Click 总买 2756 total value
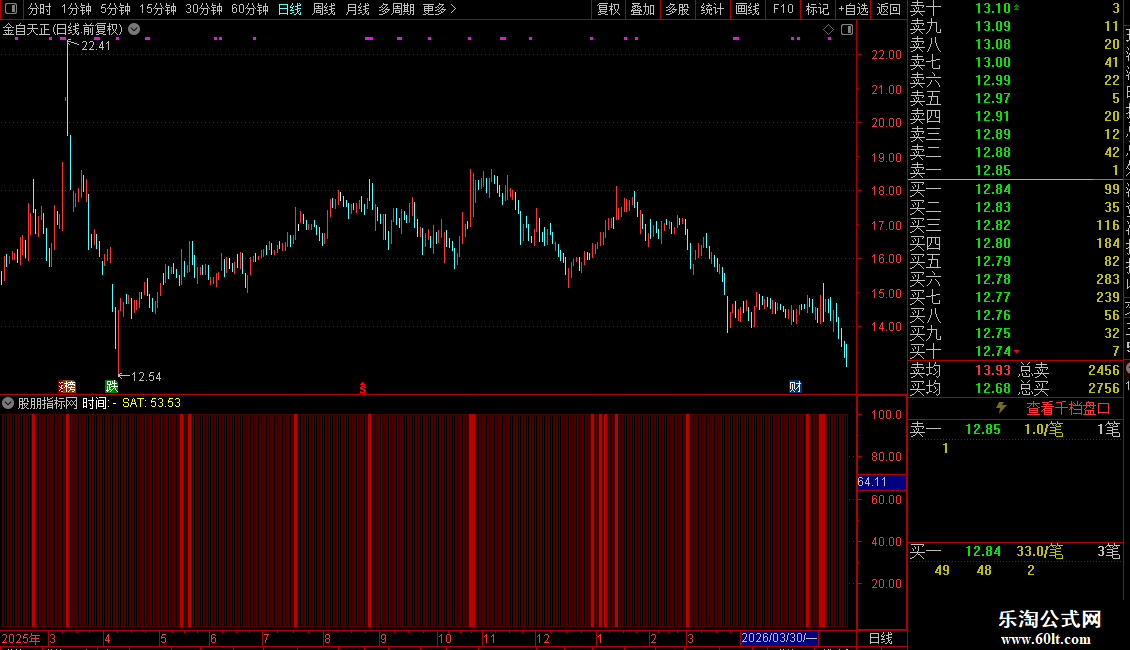The image size is (1130, 650). [x=1069, y=388]
